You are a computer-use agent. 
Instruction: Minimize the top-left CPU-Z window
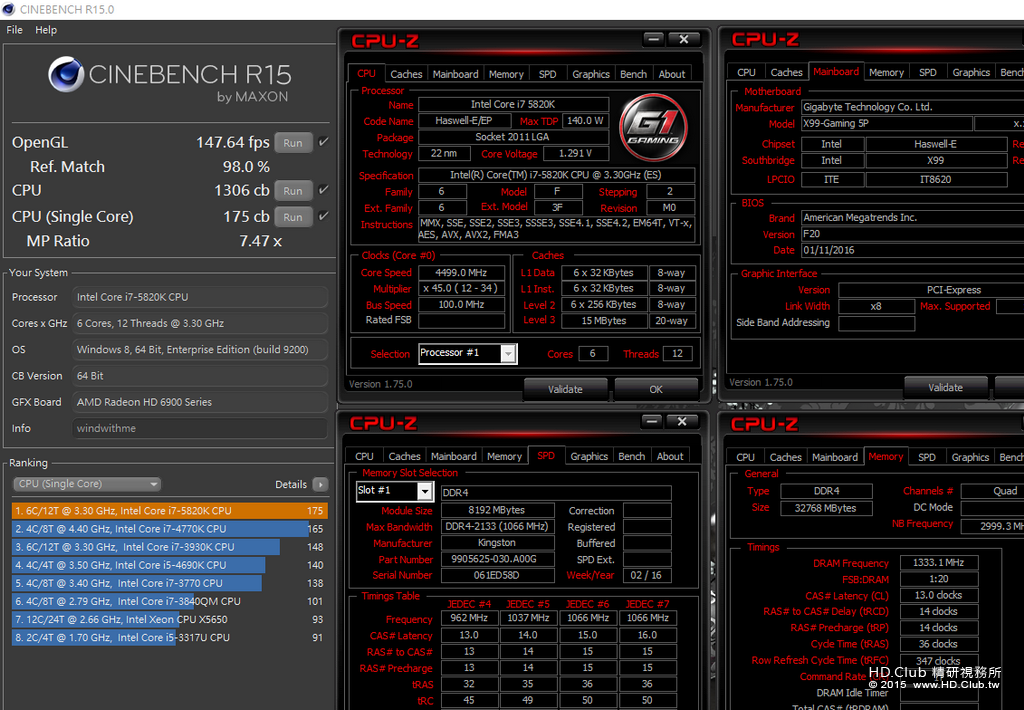[653, 39]
